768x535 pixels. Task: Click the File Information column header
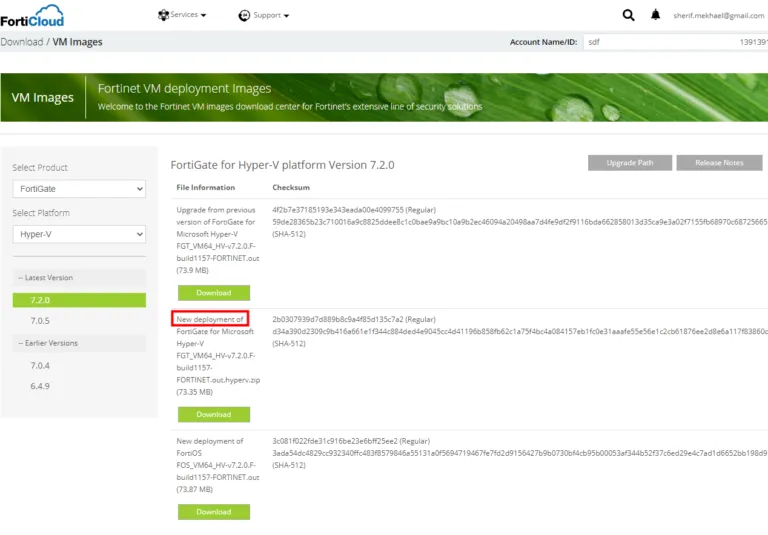(x=206, y=188)
